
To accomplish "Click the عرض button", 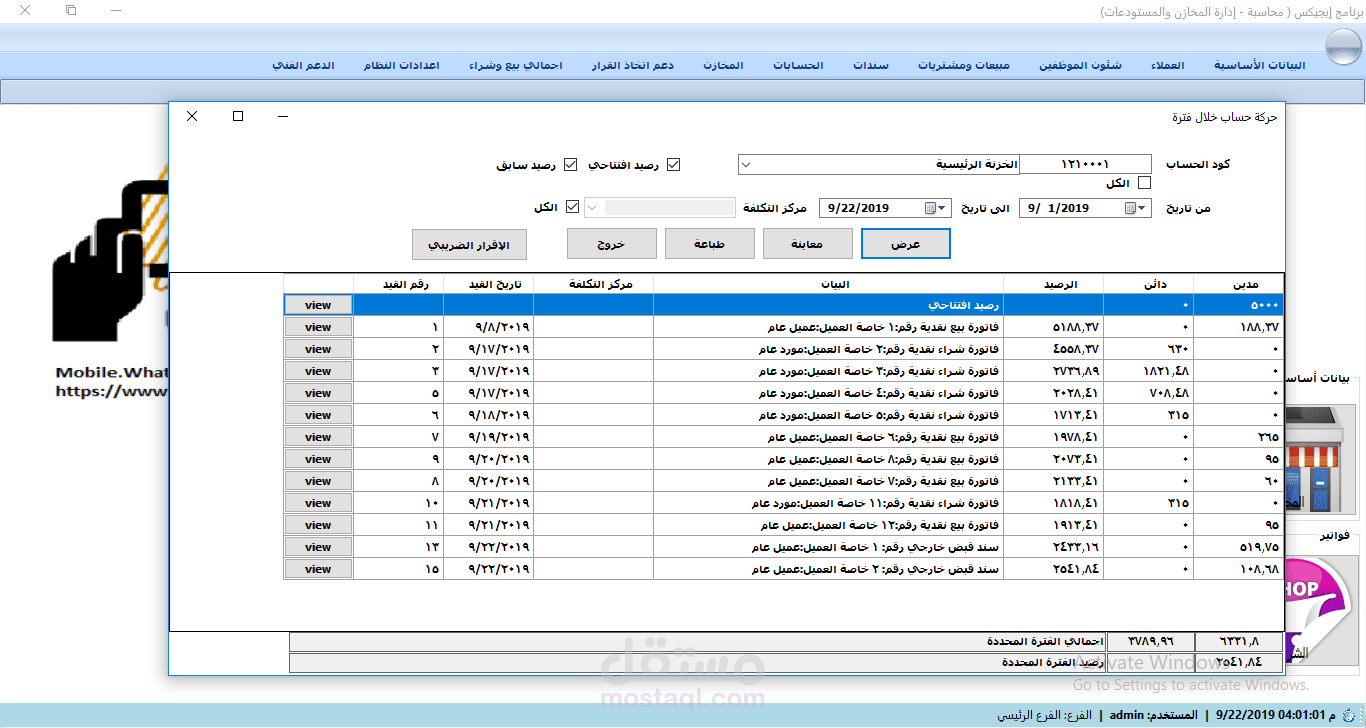I will point(906,244).
